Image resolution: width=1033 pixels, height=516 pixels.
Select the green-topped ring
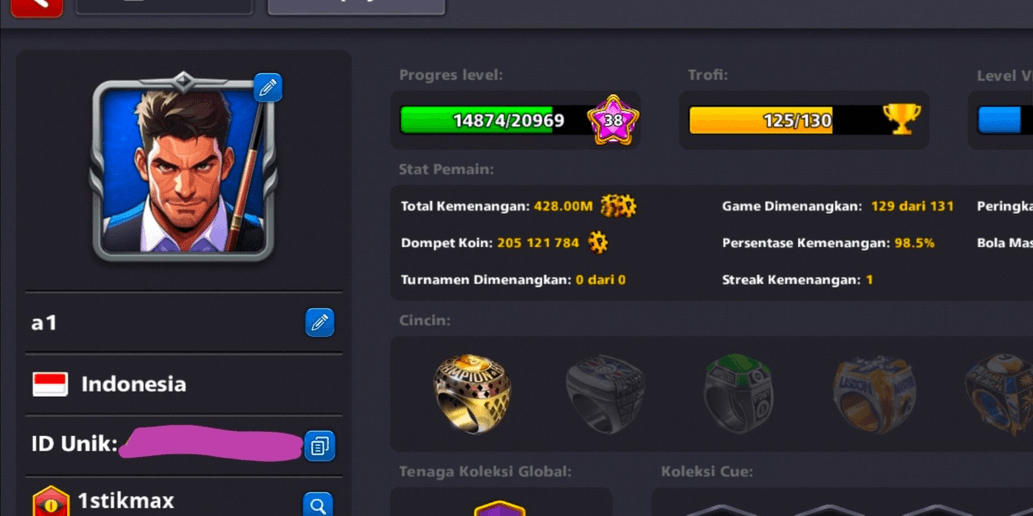(737, 394)
